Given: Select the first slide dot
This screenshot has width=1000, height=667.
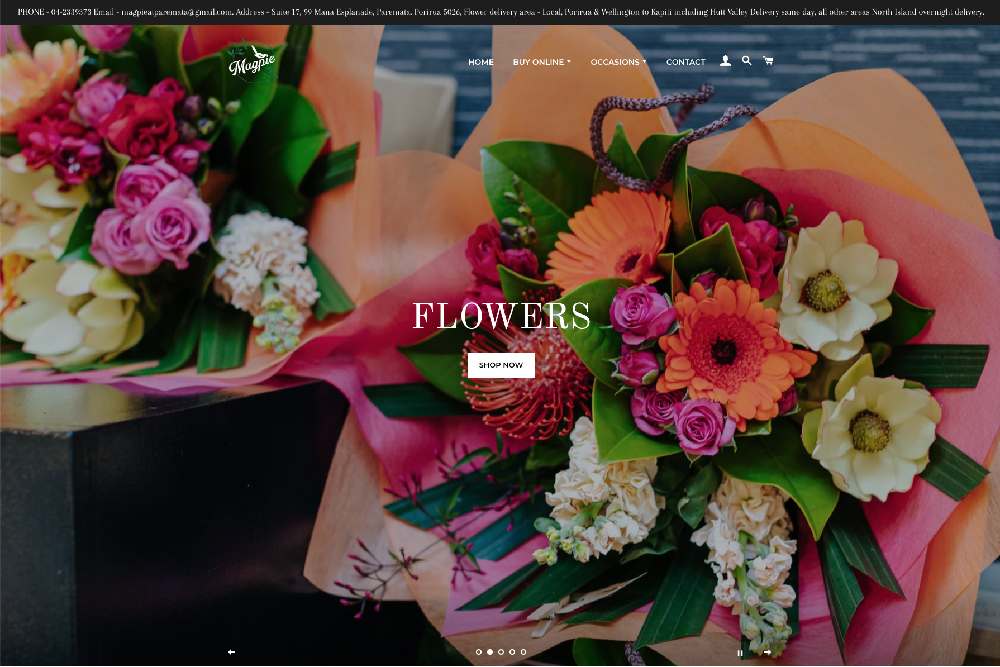Looking at the screenshot, I should (479, 652).
